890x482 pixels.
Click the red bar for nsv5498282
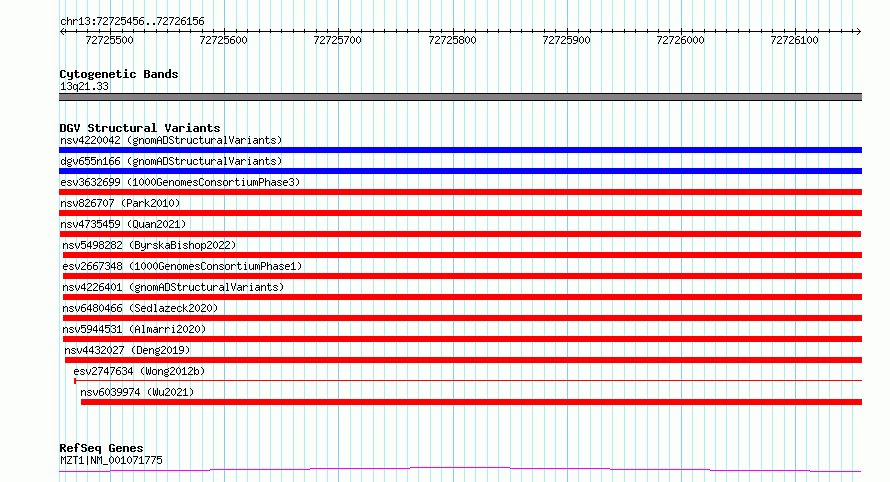(x=462, y=255)
